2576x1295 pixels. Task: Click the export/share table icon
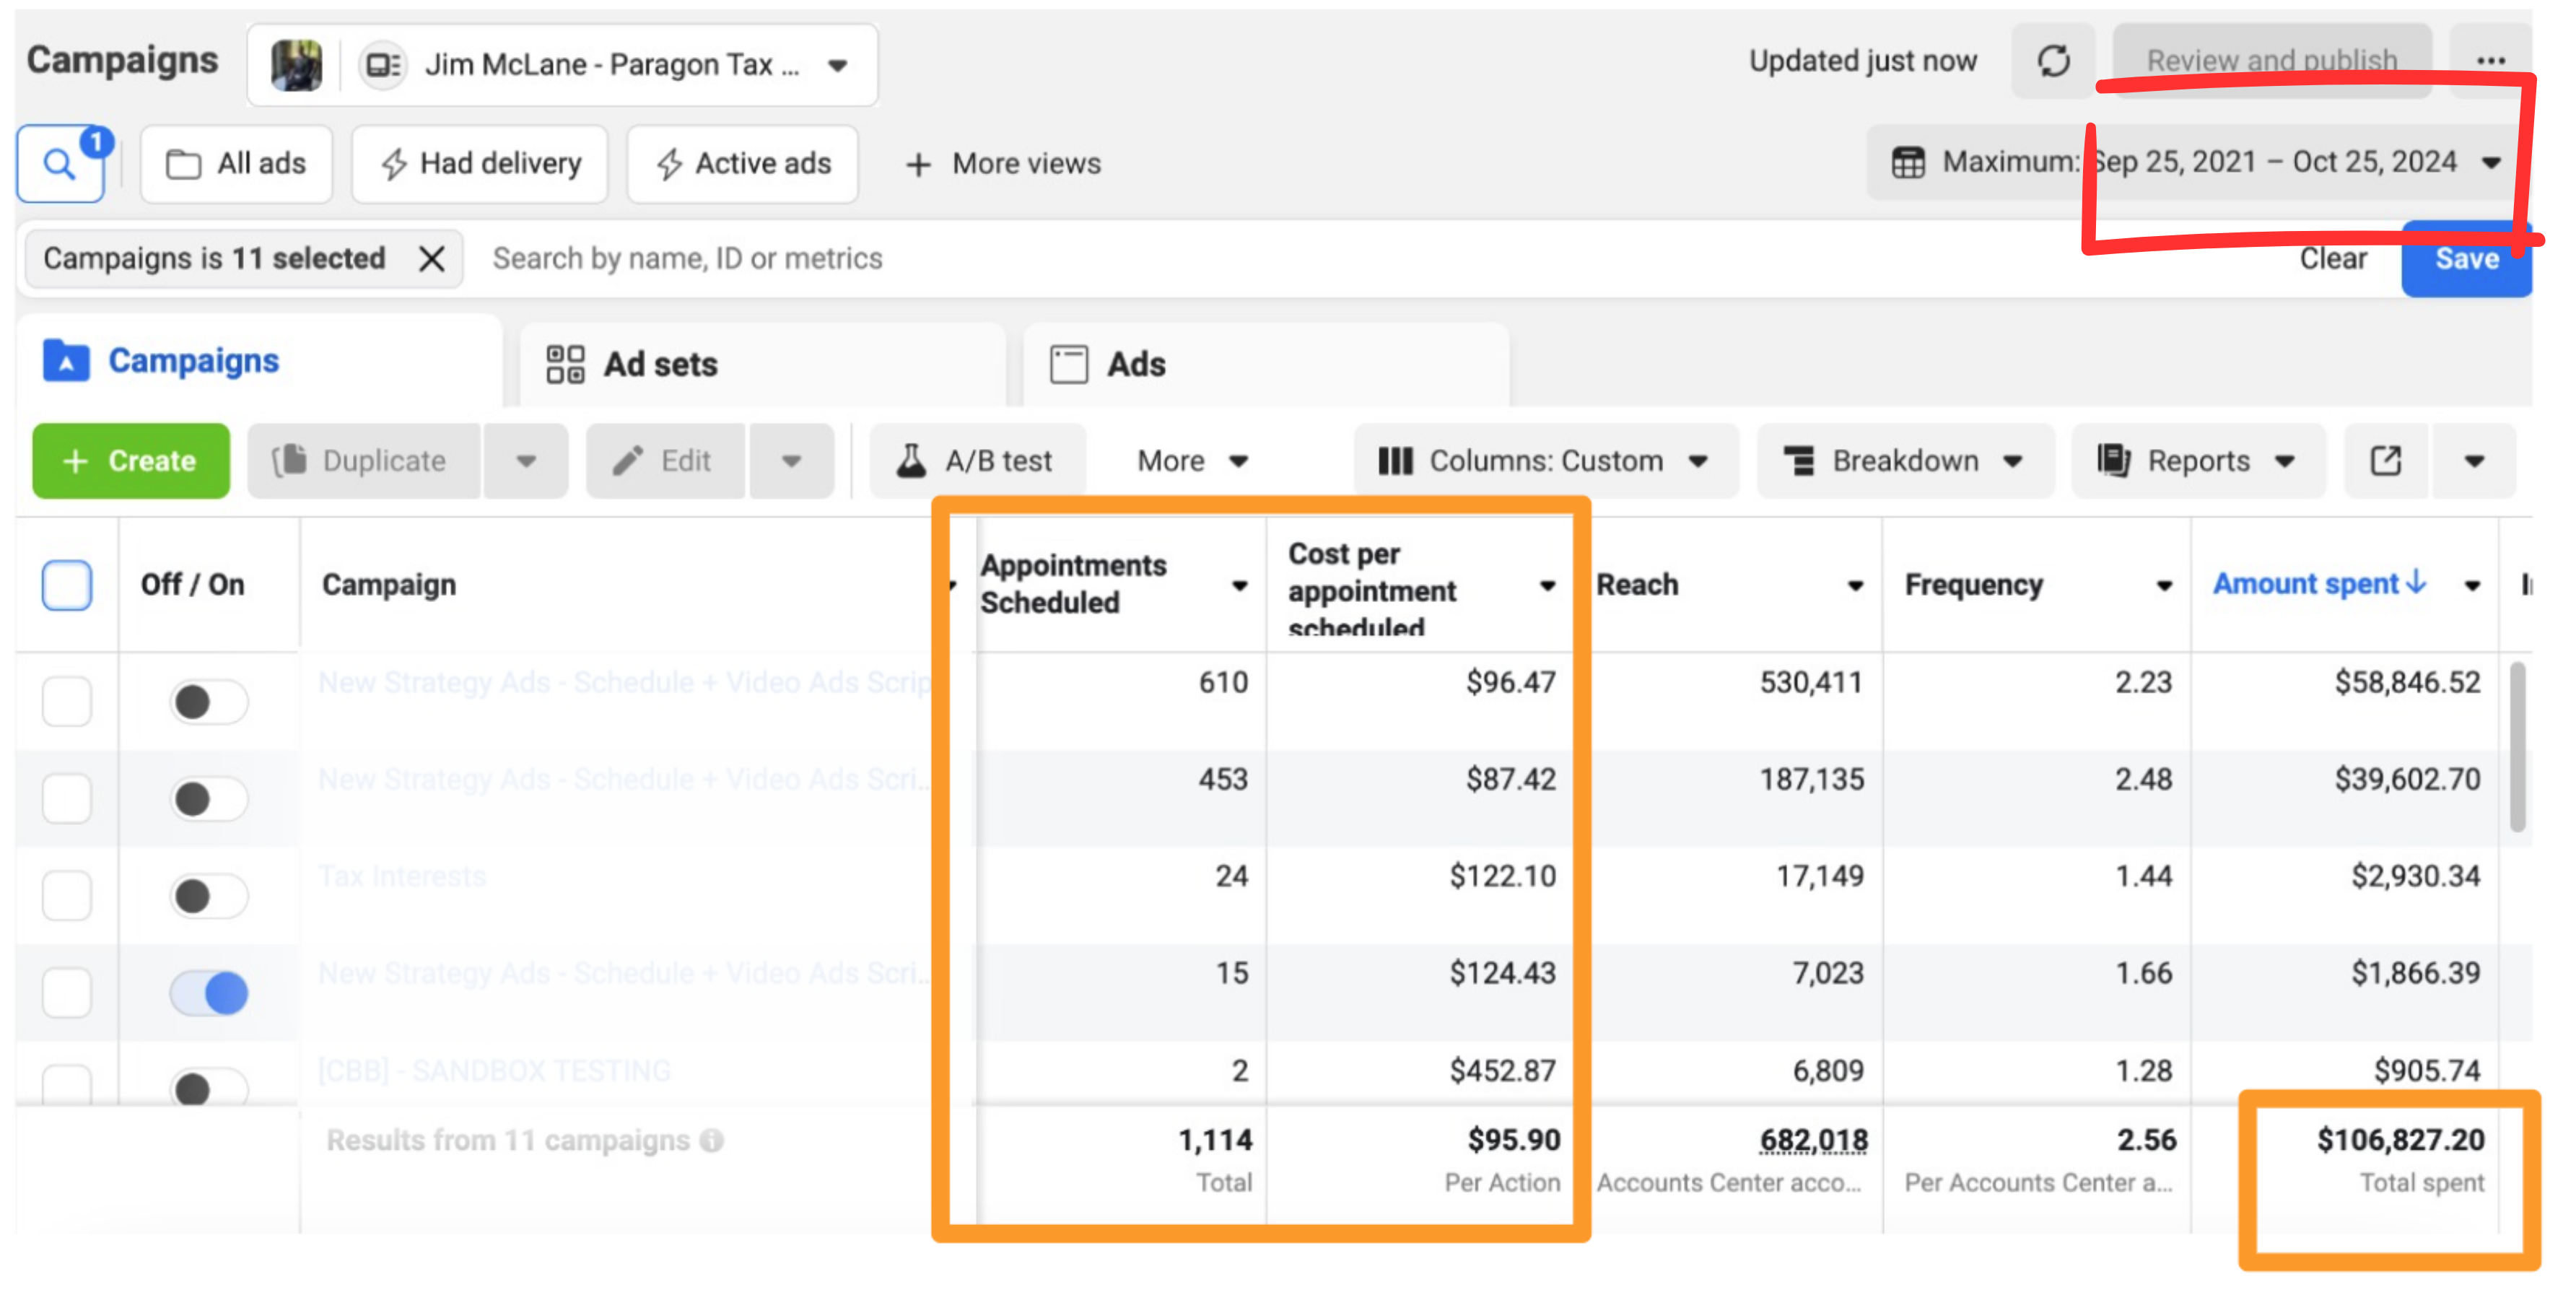[x=2385, y=461]
